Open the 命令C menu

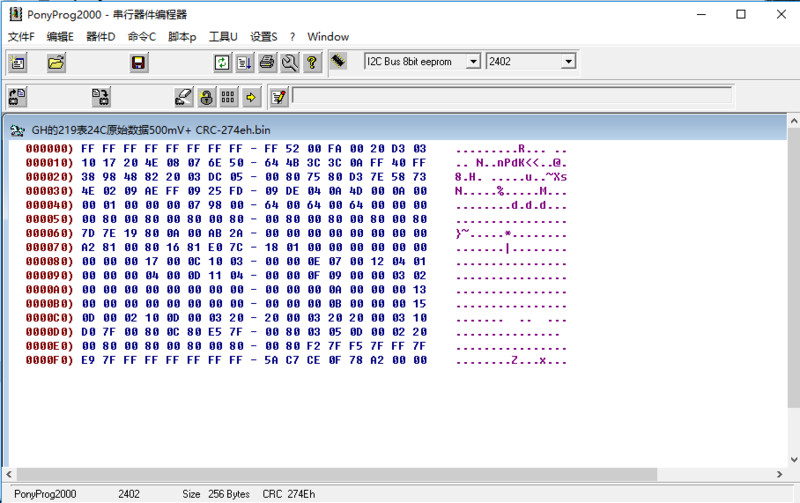tap(141, 37)
